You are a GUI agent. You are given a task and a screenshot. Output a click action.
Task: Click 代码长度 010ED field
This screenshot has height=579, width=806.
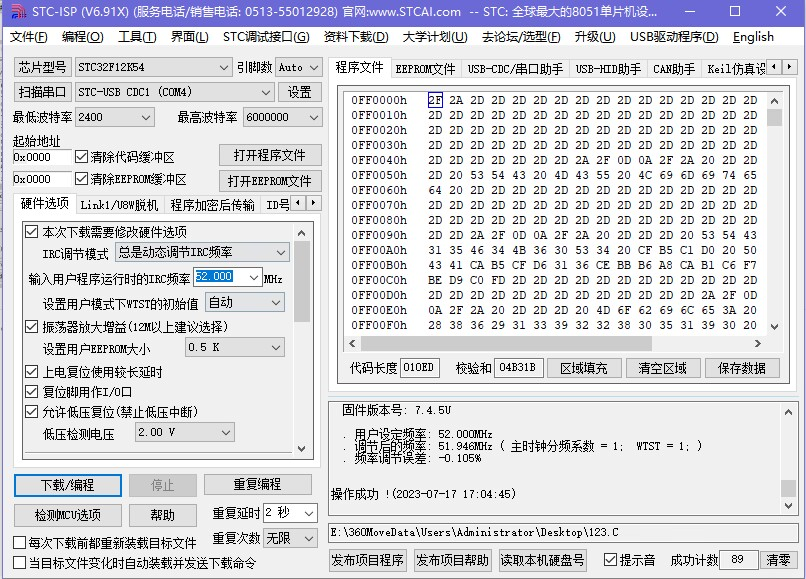[419, 368]
